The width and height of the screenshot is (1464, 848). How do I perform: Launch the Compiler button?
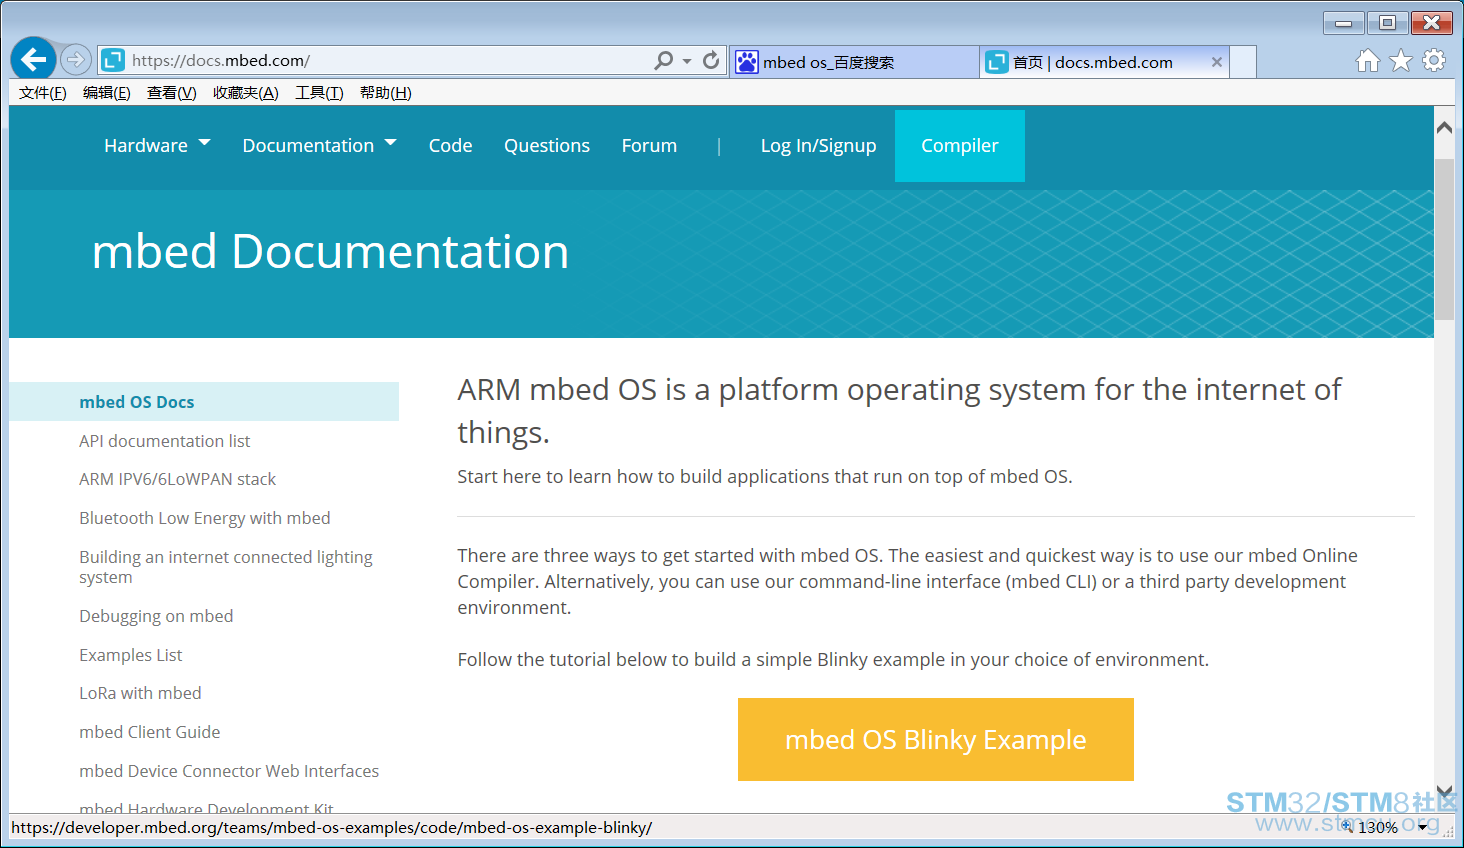(960, 146)
